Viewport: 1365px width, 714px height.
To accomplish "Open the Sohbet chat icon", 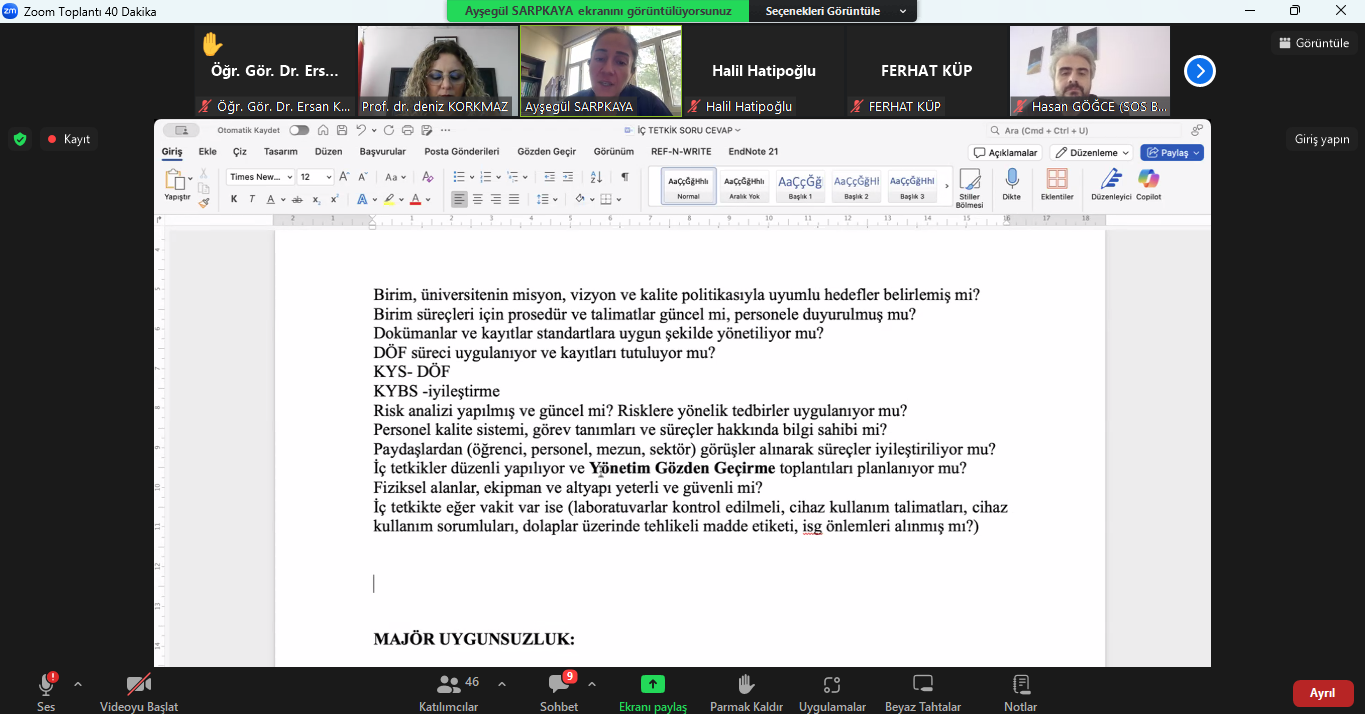I will tap(558, 685).
